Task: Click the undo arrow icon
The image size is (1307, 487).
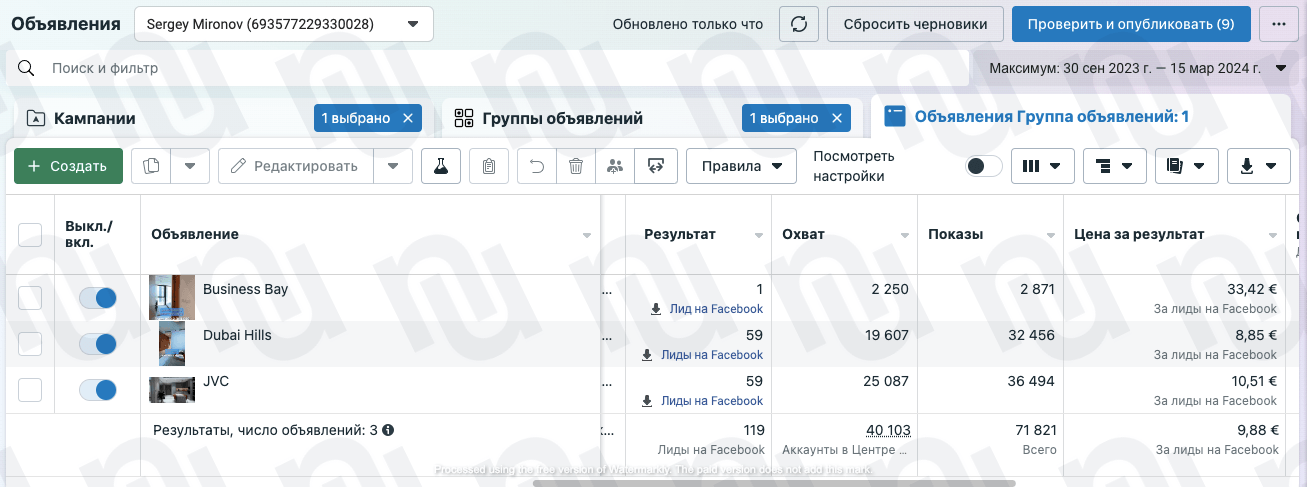Action: 537,166
